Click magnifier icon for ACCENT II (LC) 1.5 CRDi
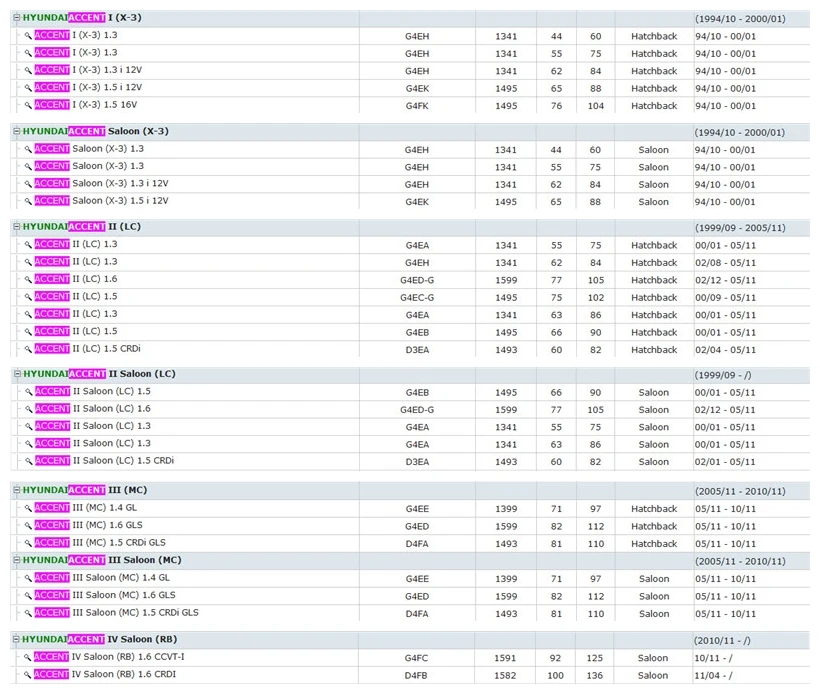Viewport: 820px width, 694px height. pos(28,349)
